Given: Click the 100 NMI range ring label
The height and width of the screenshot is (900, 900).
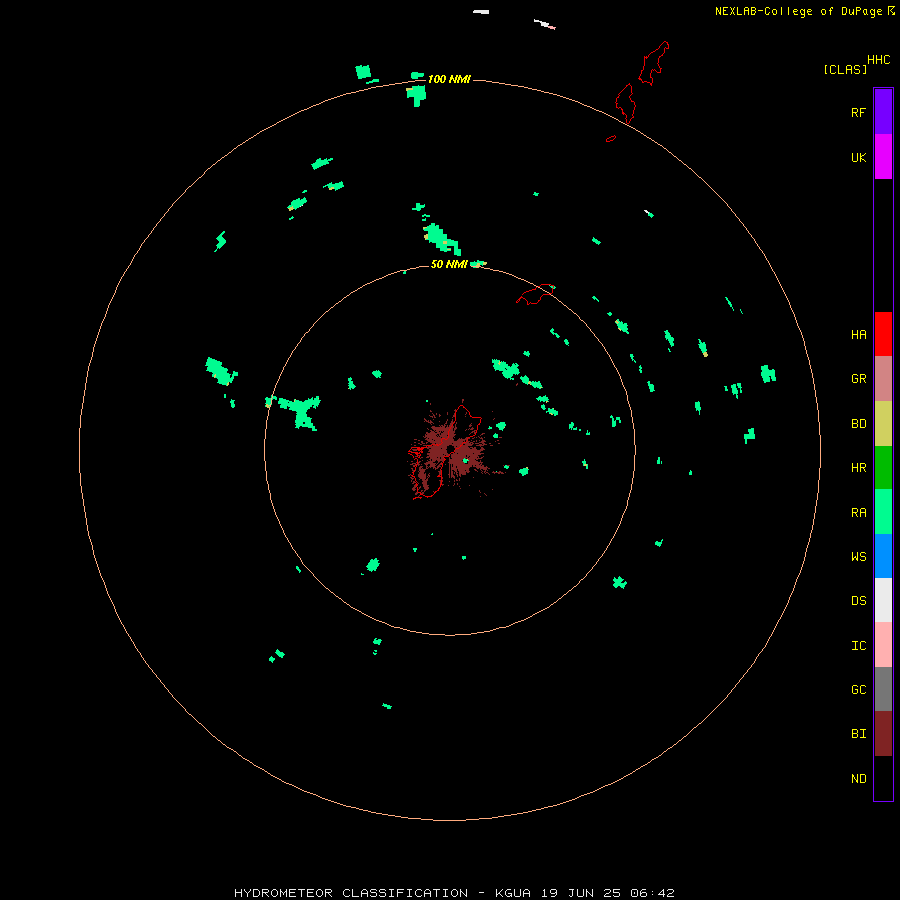Looking at the screenshot, I should pyautogui.click(x=449, y=79).
